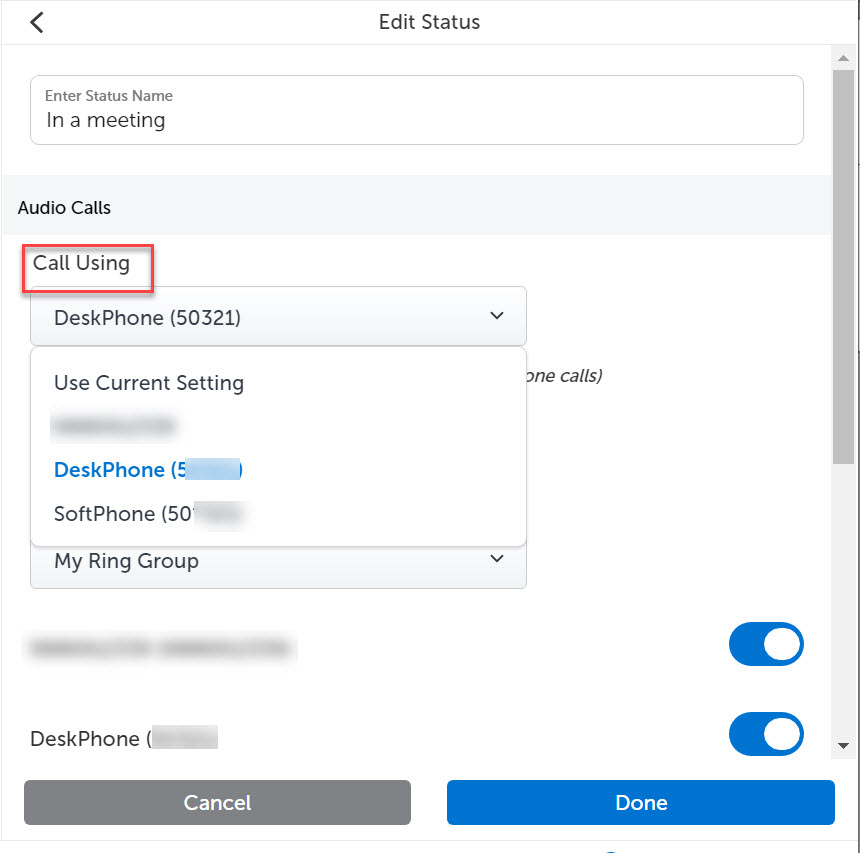This screenshot has height=853, width=860.
Task: Expand the My Ring Group dropdown
Action: click(278, 564)
